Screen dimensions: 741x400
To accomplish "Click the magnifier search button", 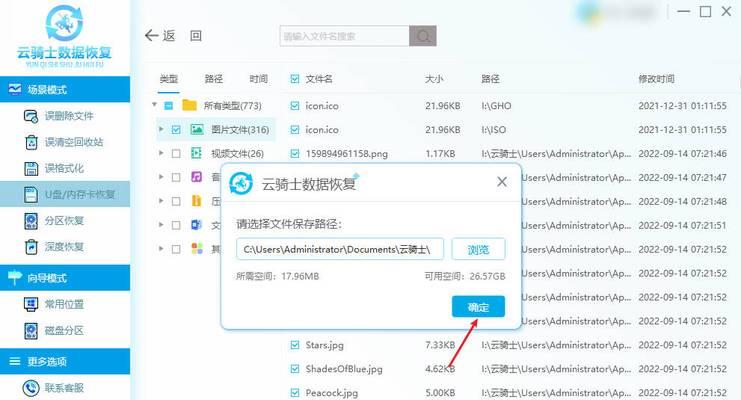I will click(x=423, y=36).
